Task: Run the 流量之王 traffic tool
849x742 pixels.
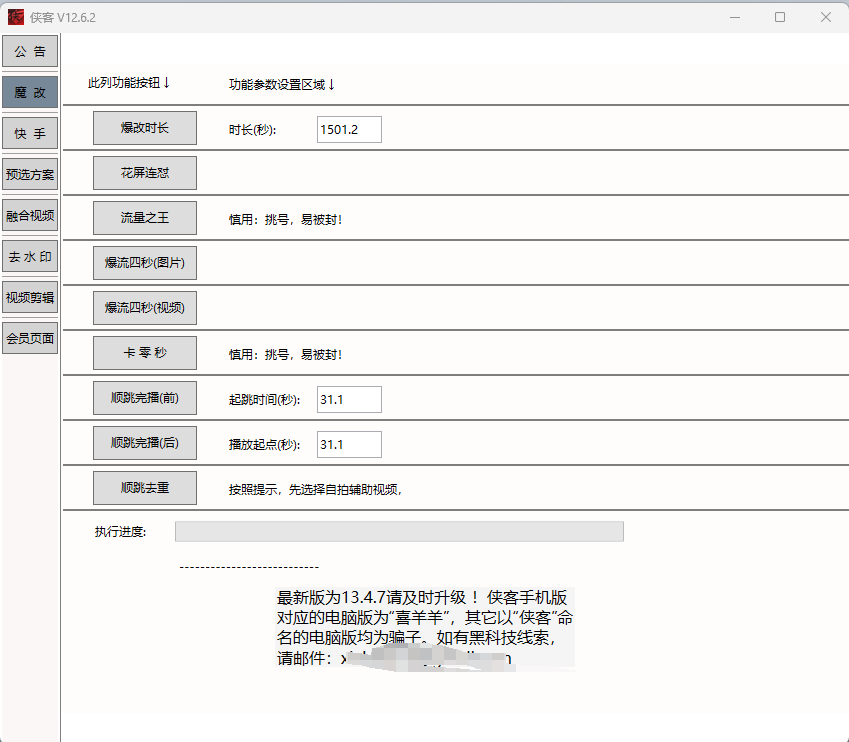Action: (x=144, y=218)
